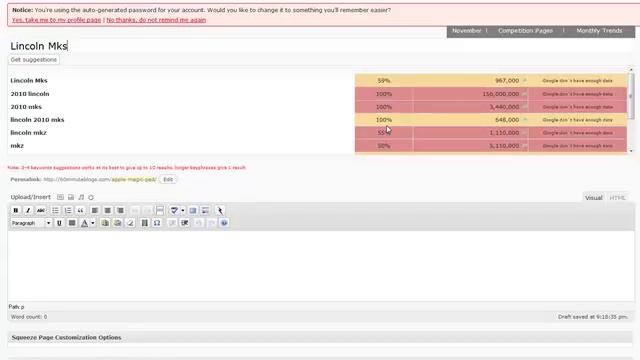Click inside the empty post editor area
Screen dimensions: 640x360
coord(321,265)
